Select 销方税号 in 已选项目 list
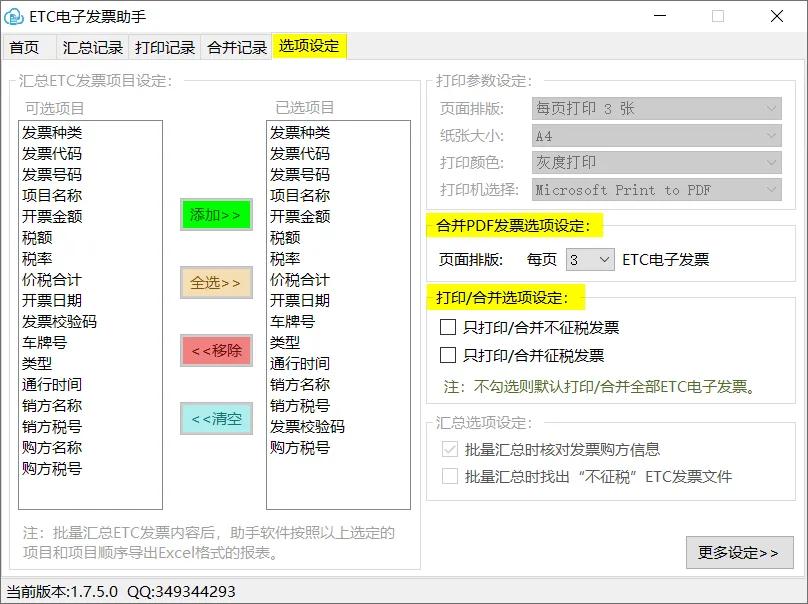This screenshot has height=604, width=808. (300, 406)
